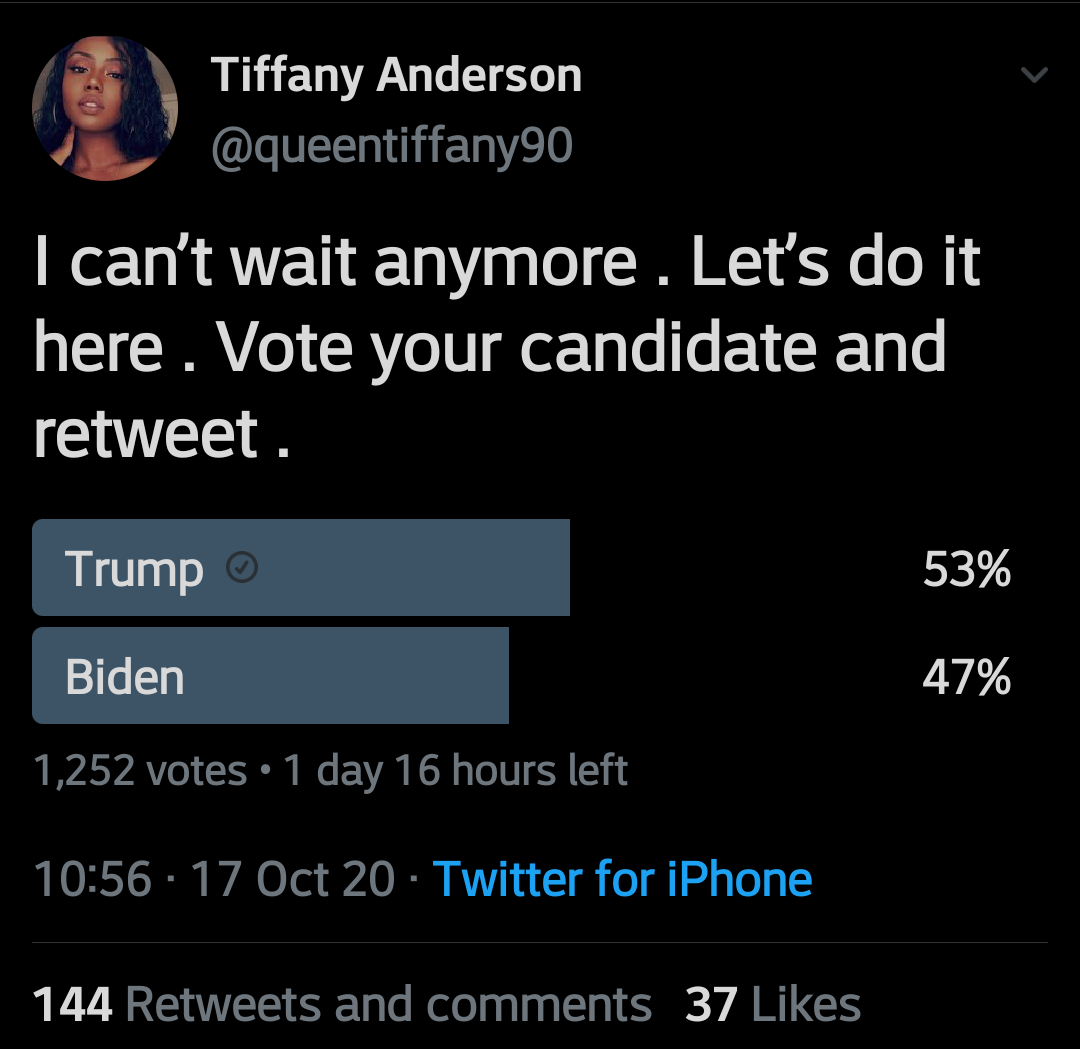Expand the tweet options chevron menu
Screen dimensions: 1080x1049
1034,75
